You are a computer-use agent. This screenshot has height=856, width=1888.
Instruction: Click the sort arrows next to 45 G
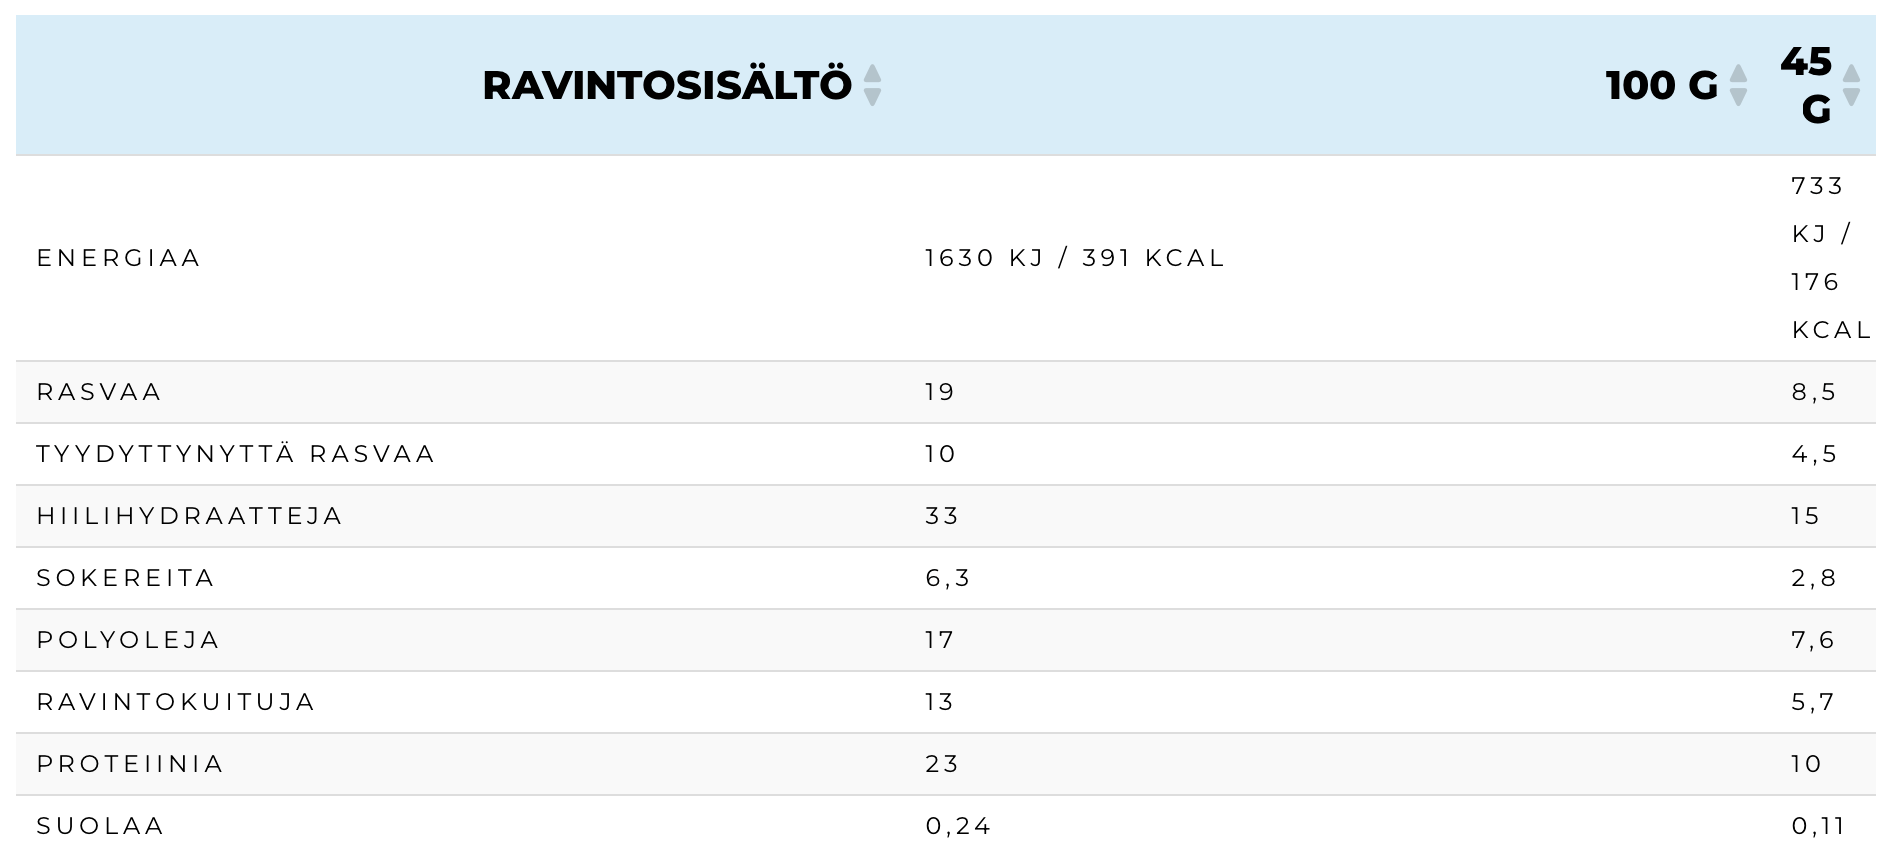(1851, 85)
